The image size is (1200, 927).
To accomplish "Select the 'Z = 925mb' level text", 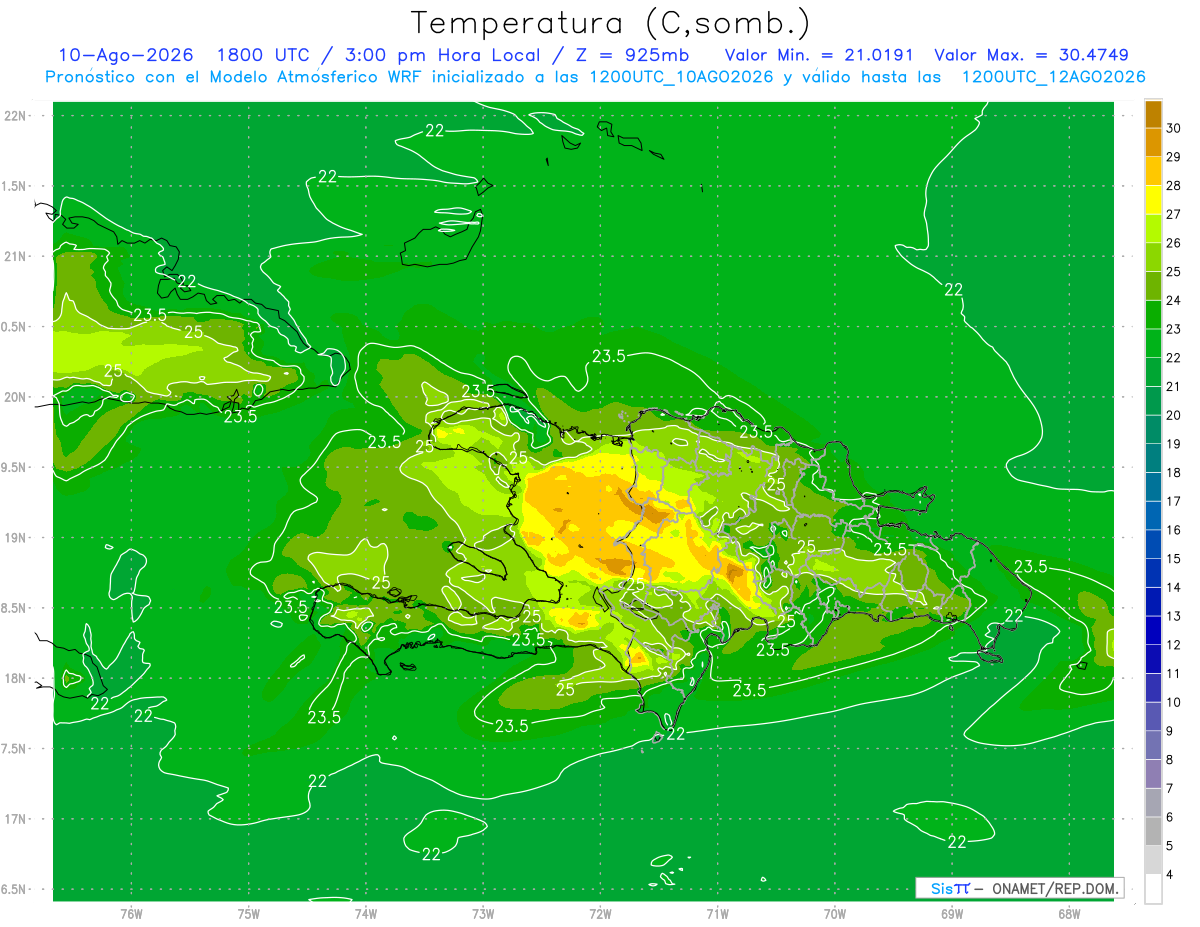I will (631, 56).
